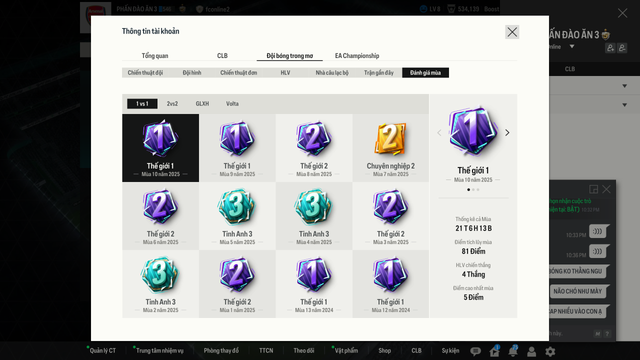This screenshot has height=360, width=640.
Task: Open Quản lý CT in bottom bar
Action: click(102, 351)
